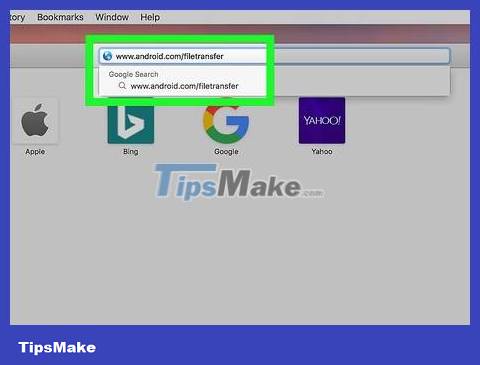
Task: Open the Bookmarks menu
Action: point(60,17)
